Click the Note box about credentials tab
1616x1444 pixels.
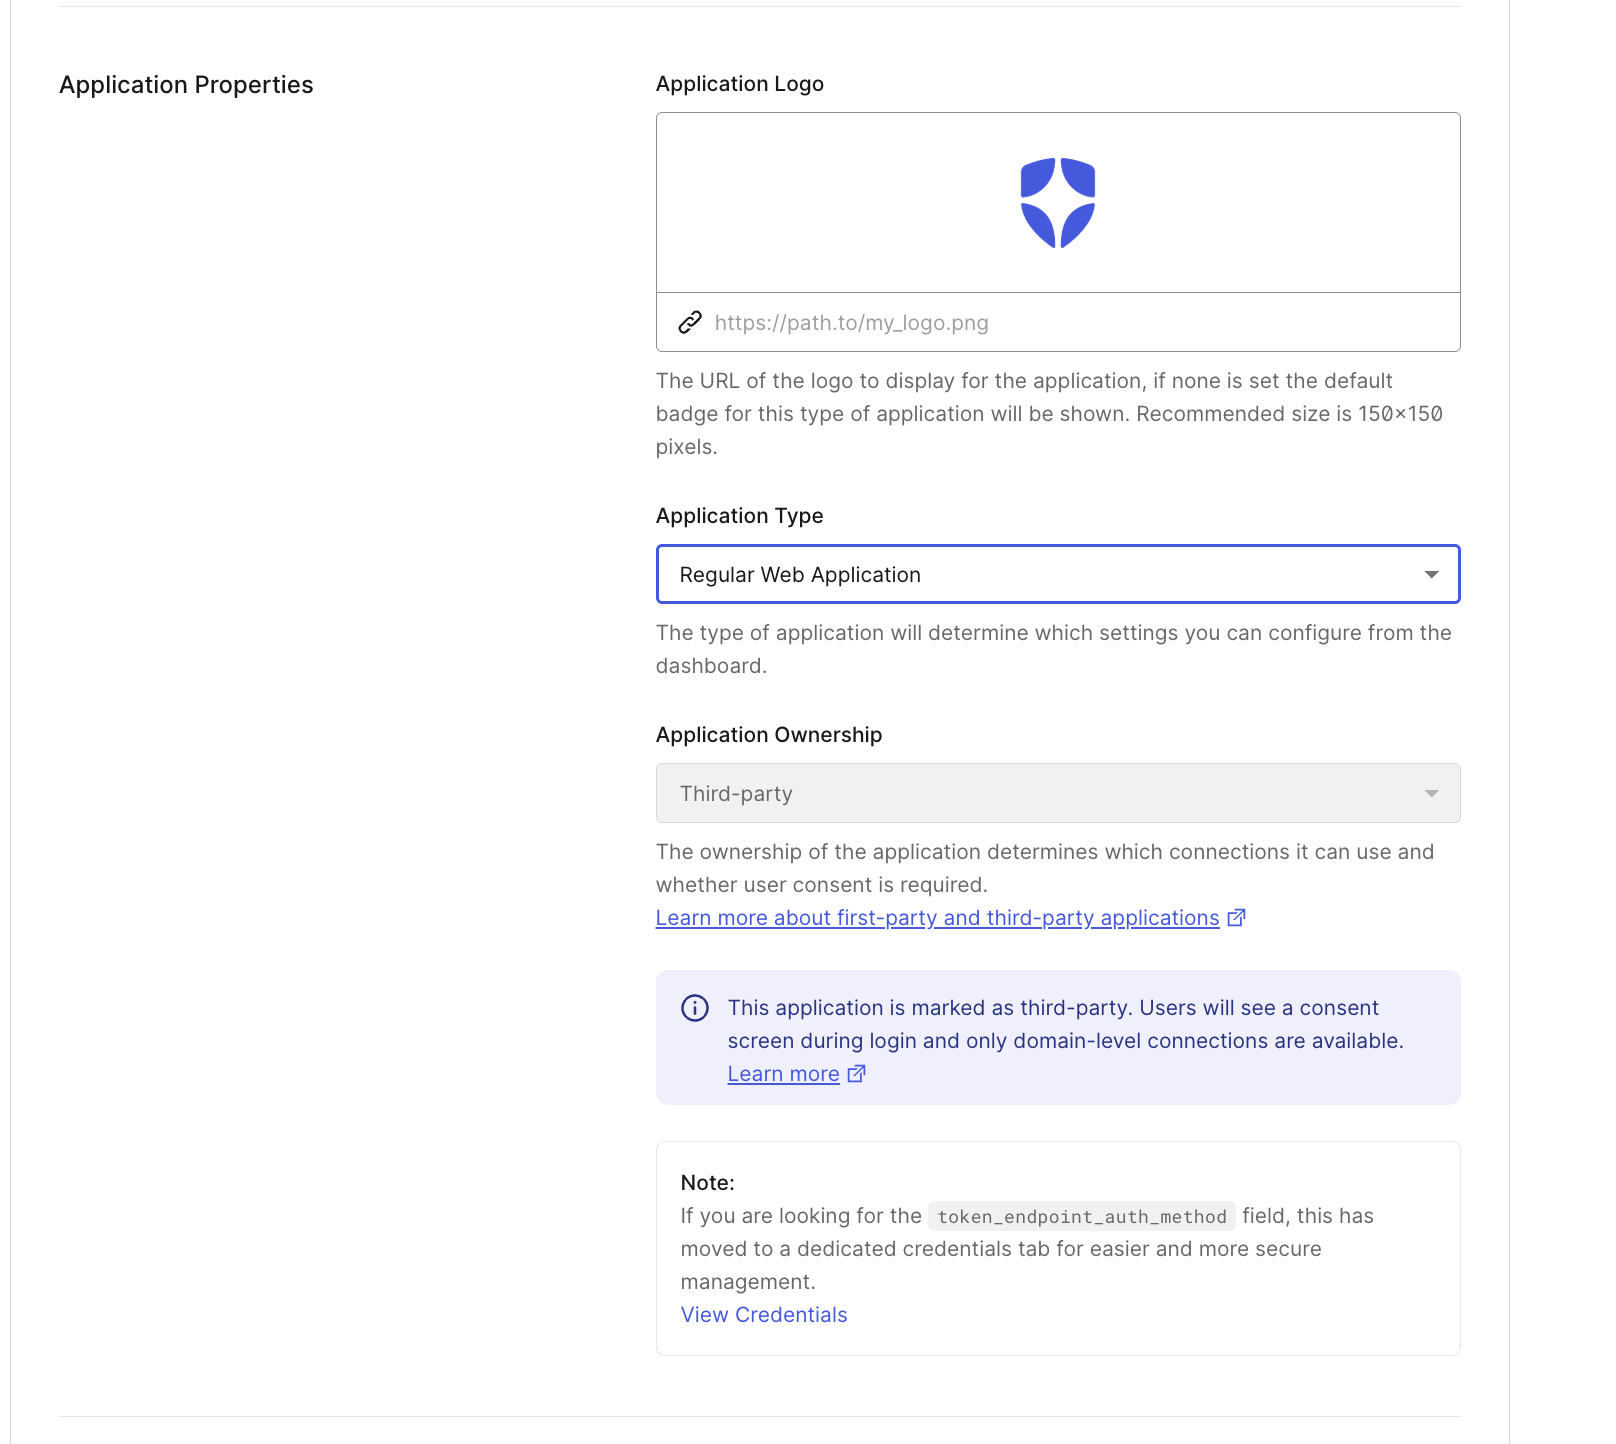[1058, 1248]
